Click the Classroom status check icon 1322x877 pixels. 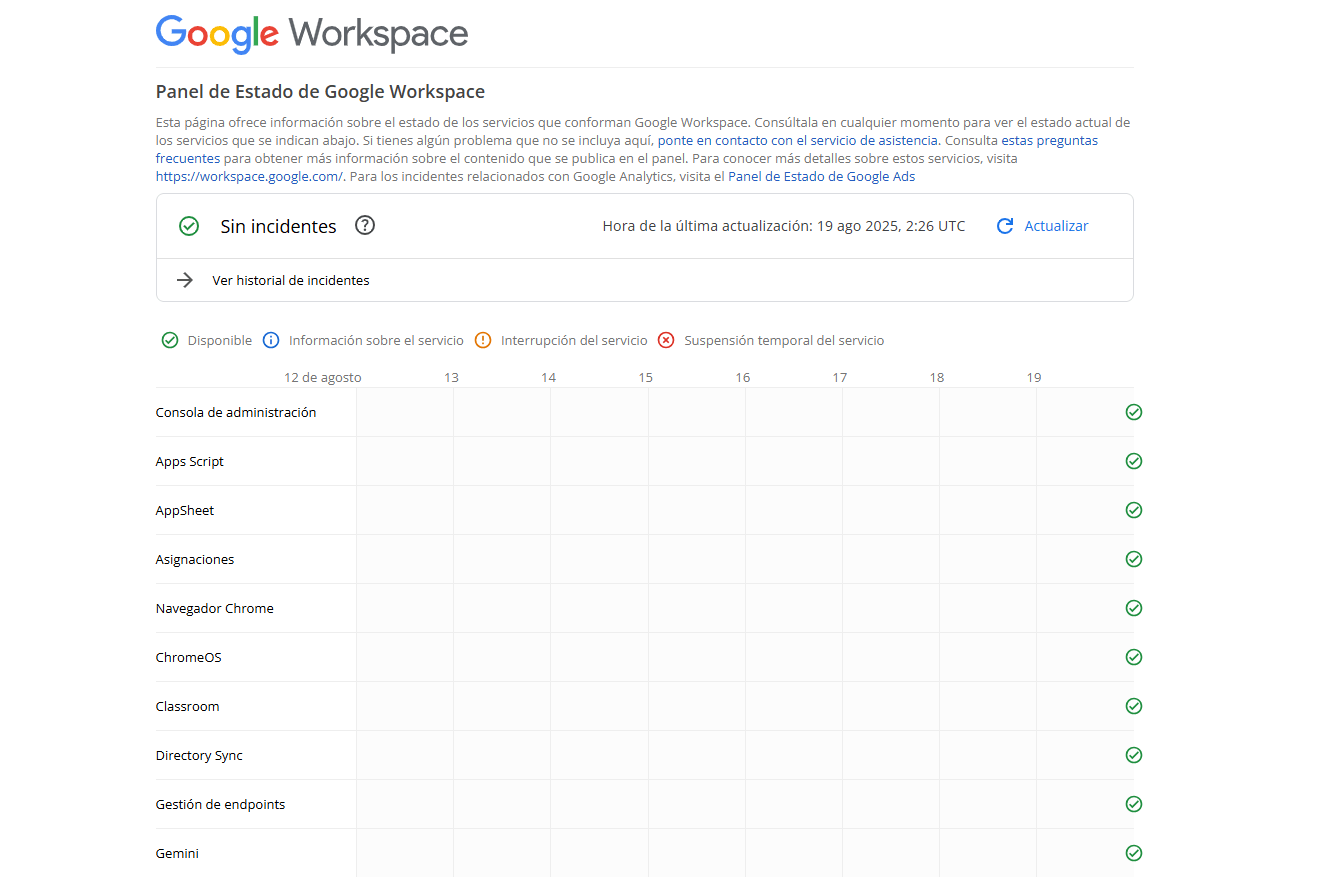(1133, 706)
